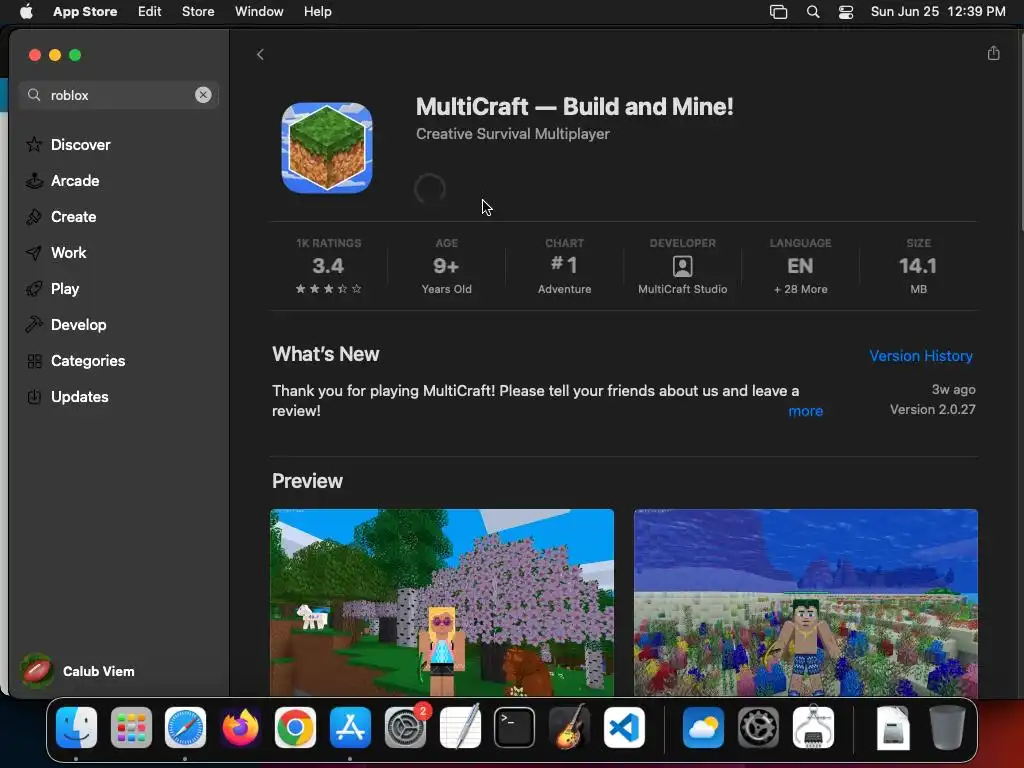Go back with the chevron arrow

click(x=260, y=55)
